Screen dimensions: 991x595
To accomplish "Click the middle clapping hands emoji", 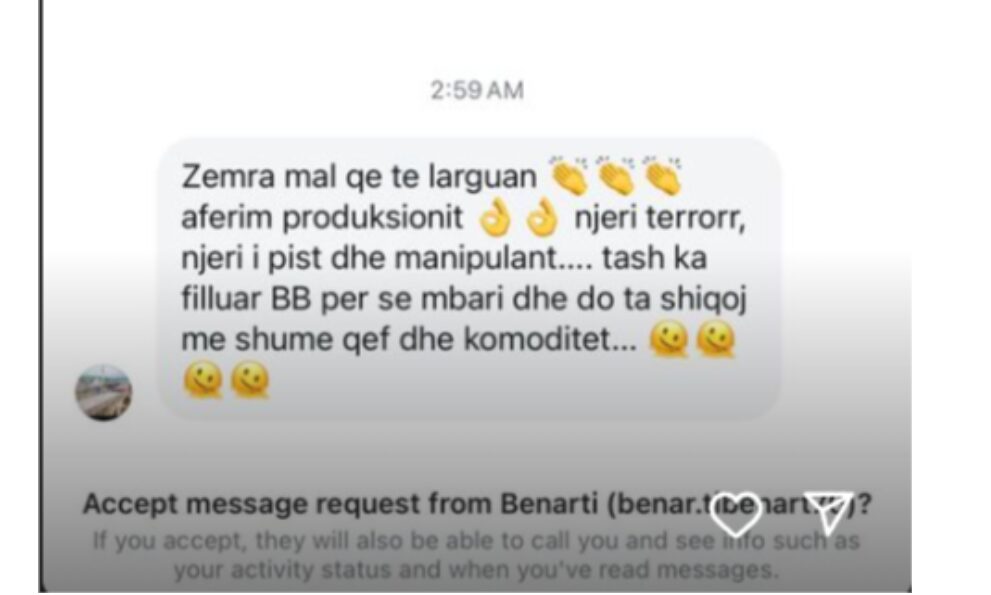I will (x=615, y=175).
